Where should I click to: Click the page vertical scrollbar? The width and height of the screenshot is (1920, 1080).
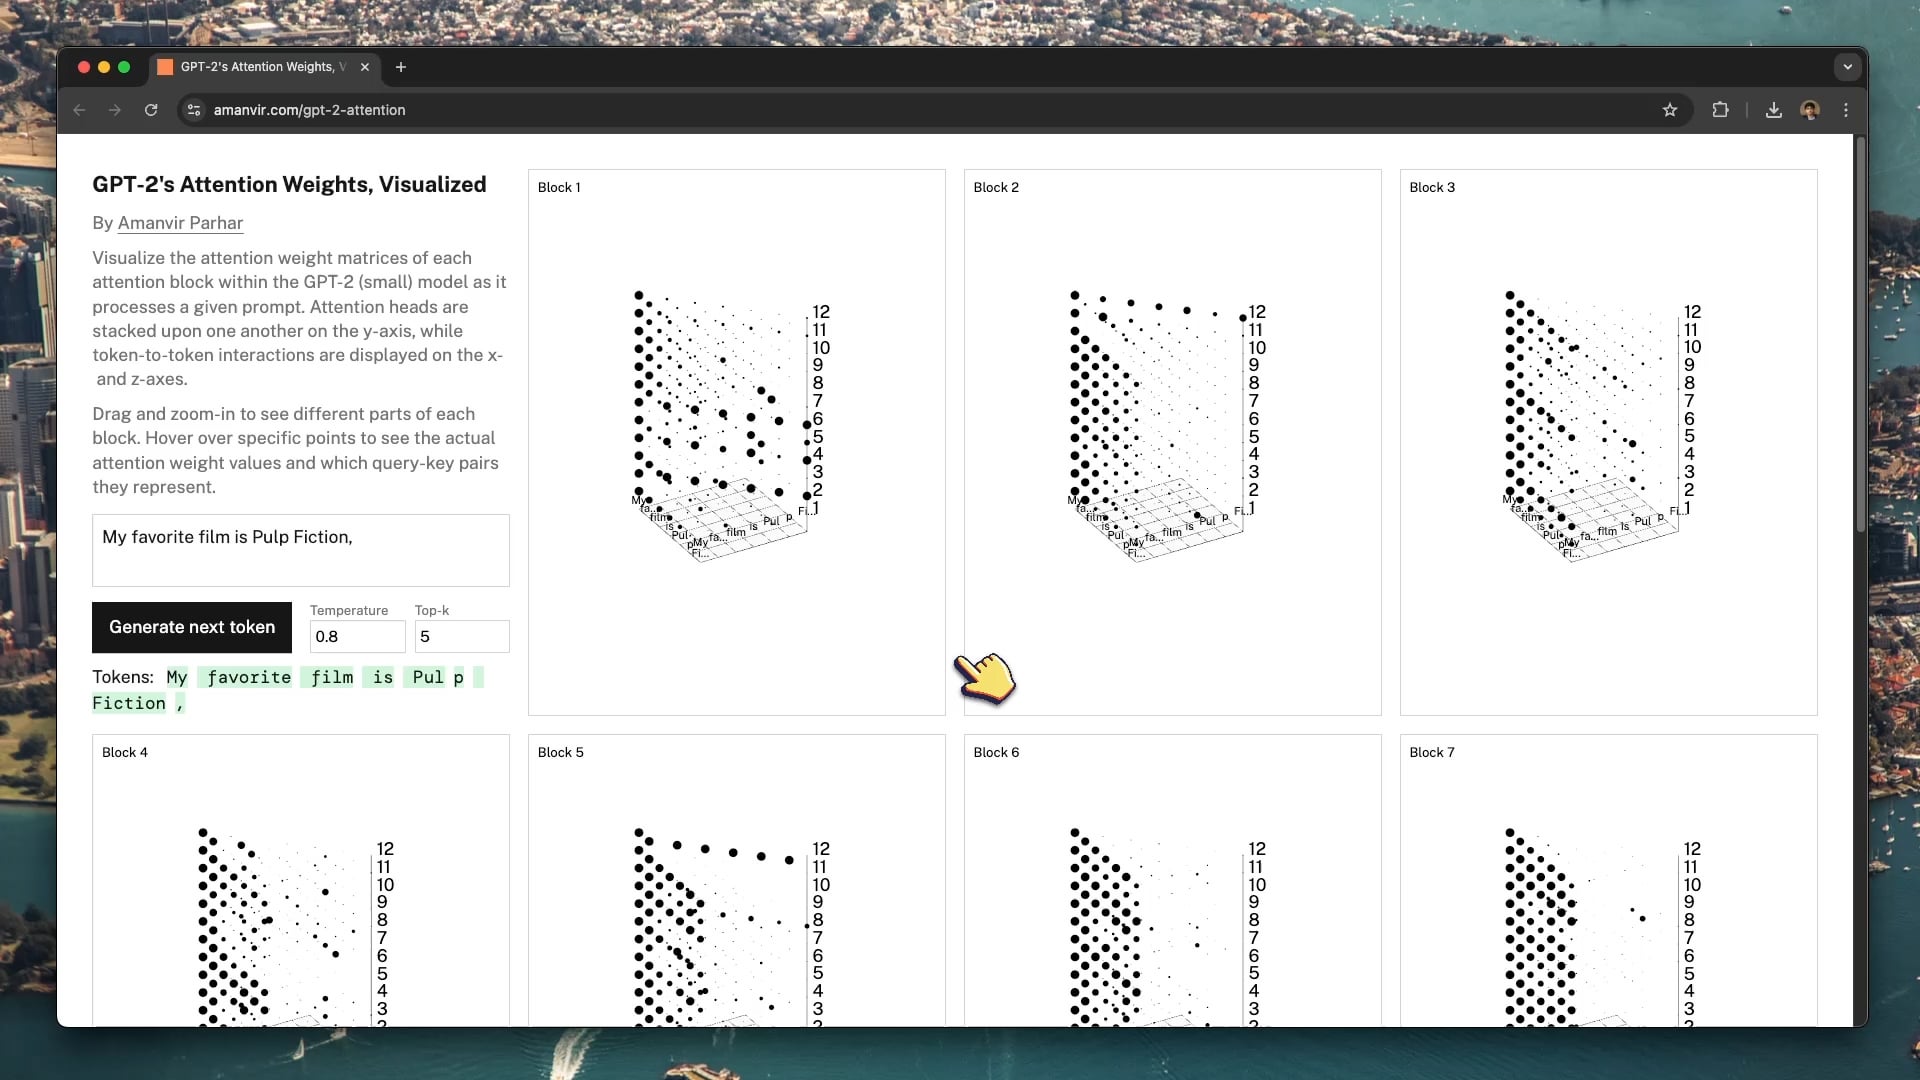pyautogui.click(x=1860, y=335)
